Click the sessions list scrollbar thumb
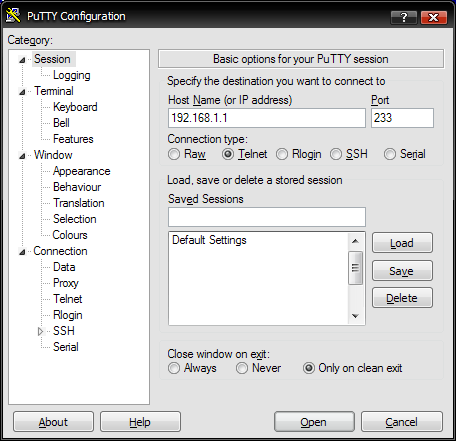This screenshot has height=441, width=456. click(355, 268)
